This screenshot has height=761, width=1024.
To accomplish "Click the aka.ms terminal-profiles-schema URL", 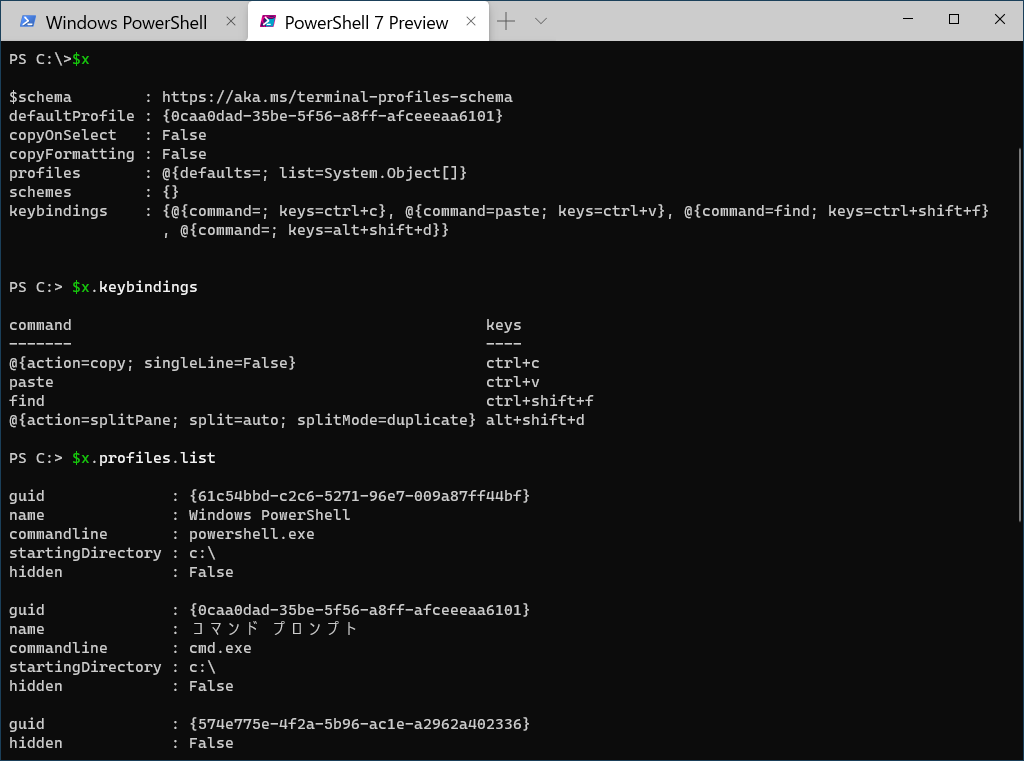I will (337, 97).
